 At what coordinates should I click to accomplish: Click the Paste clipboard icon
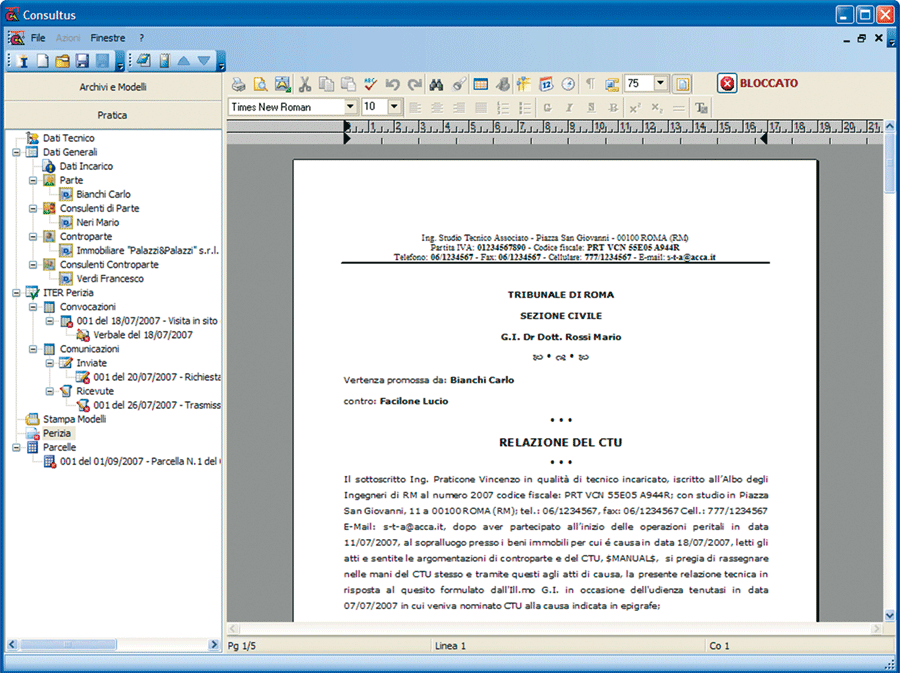[x=348, y=84]
